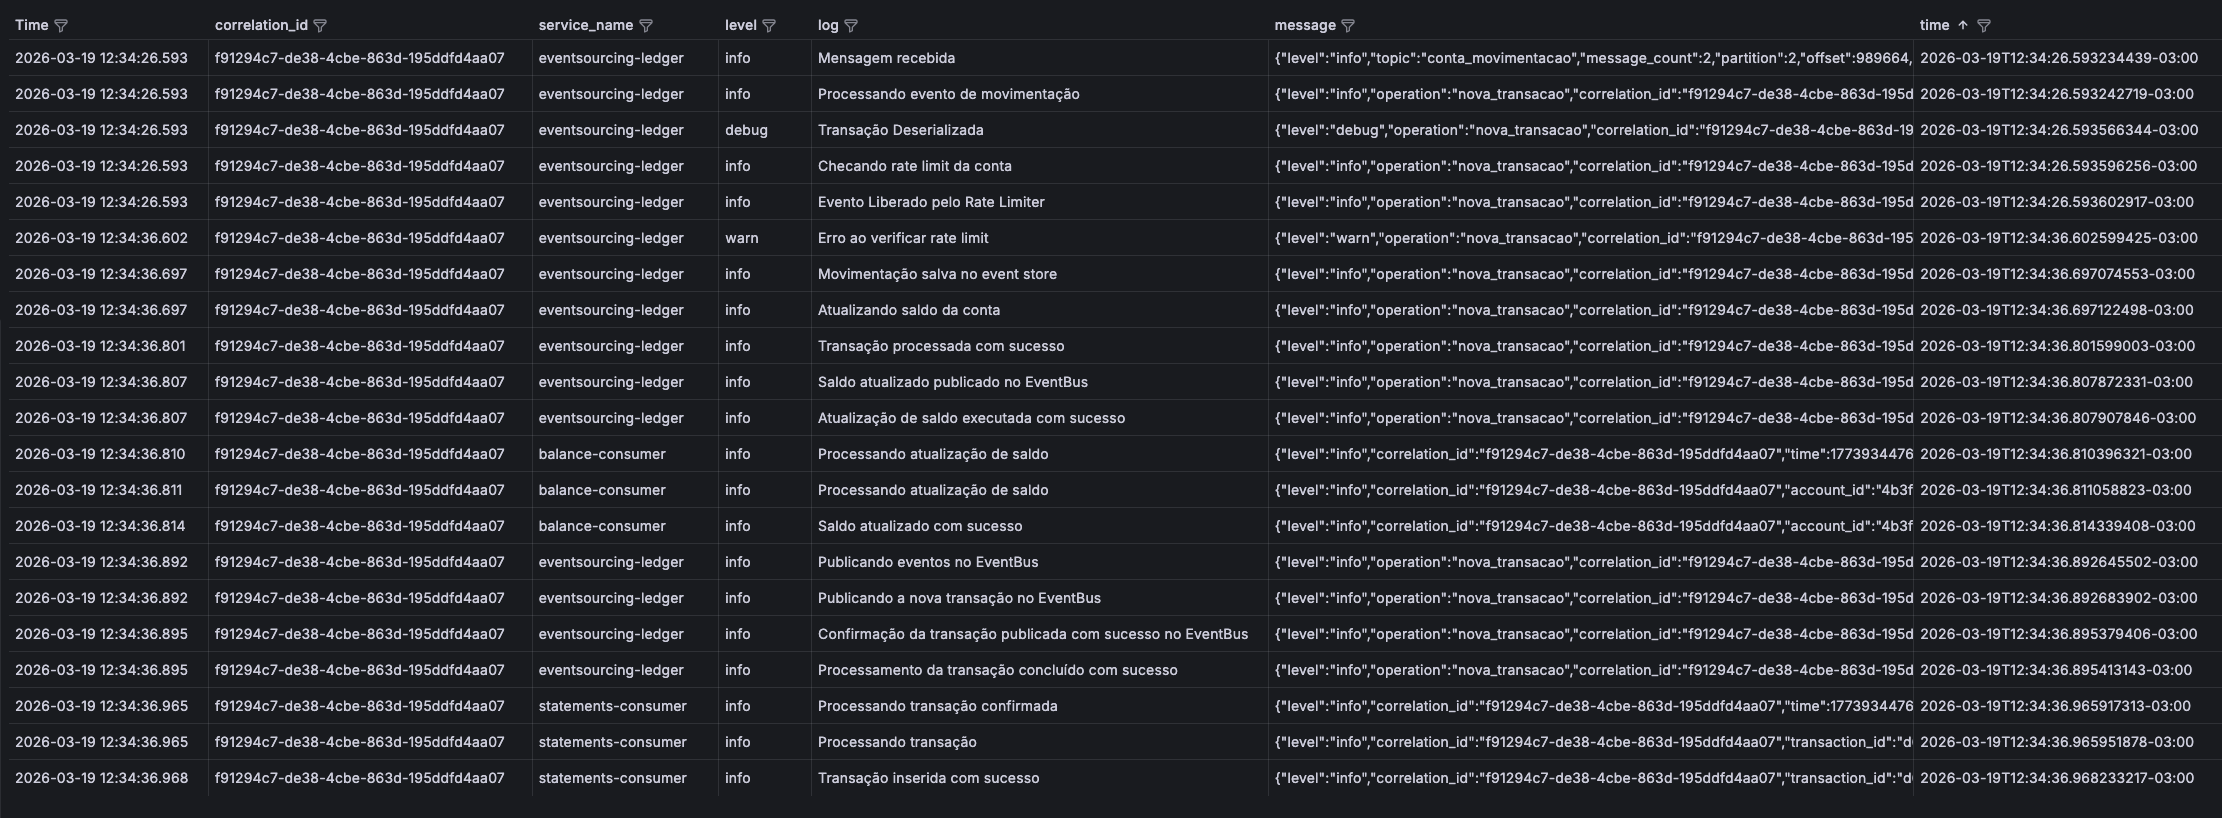The height and width of the screenshot is (818, 2222).
Task: Toggle sorting by the service_name column header
Action: [585, 25]
